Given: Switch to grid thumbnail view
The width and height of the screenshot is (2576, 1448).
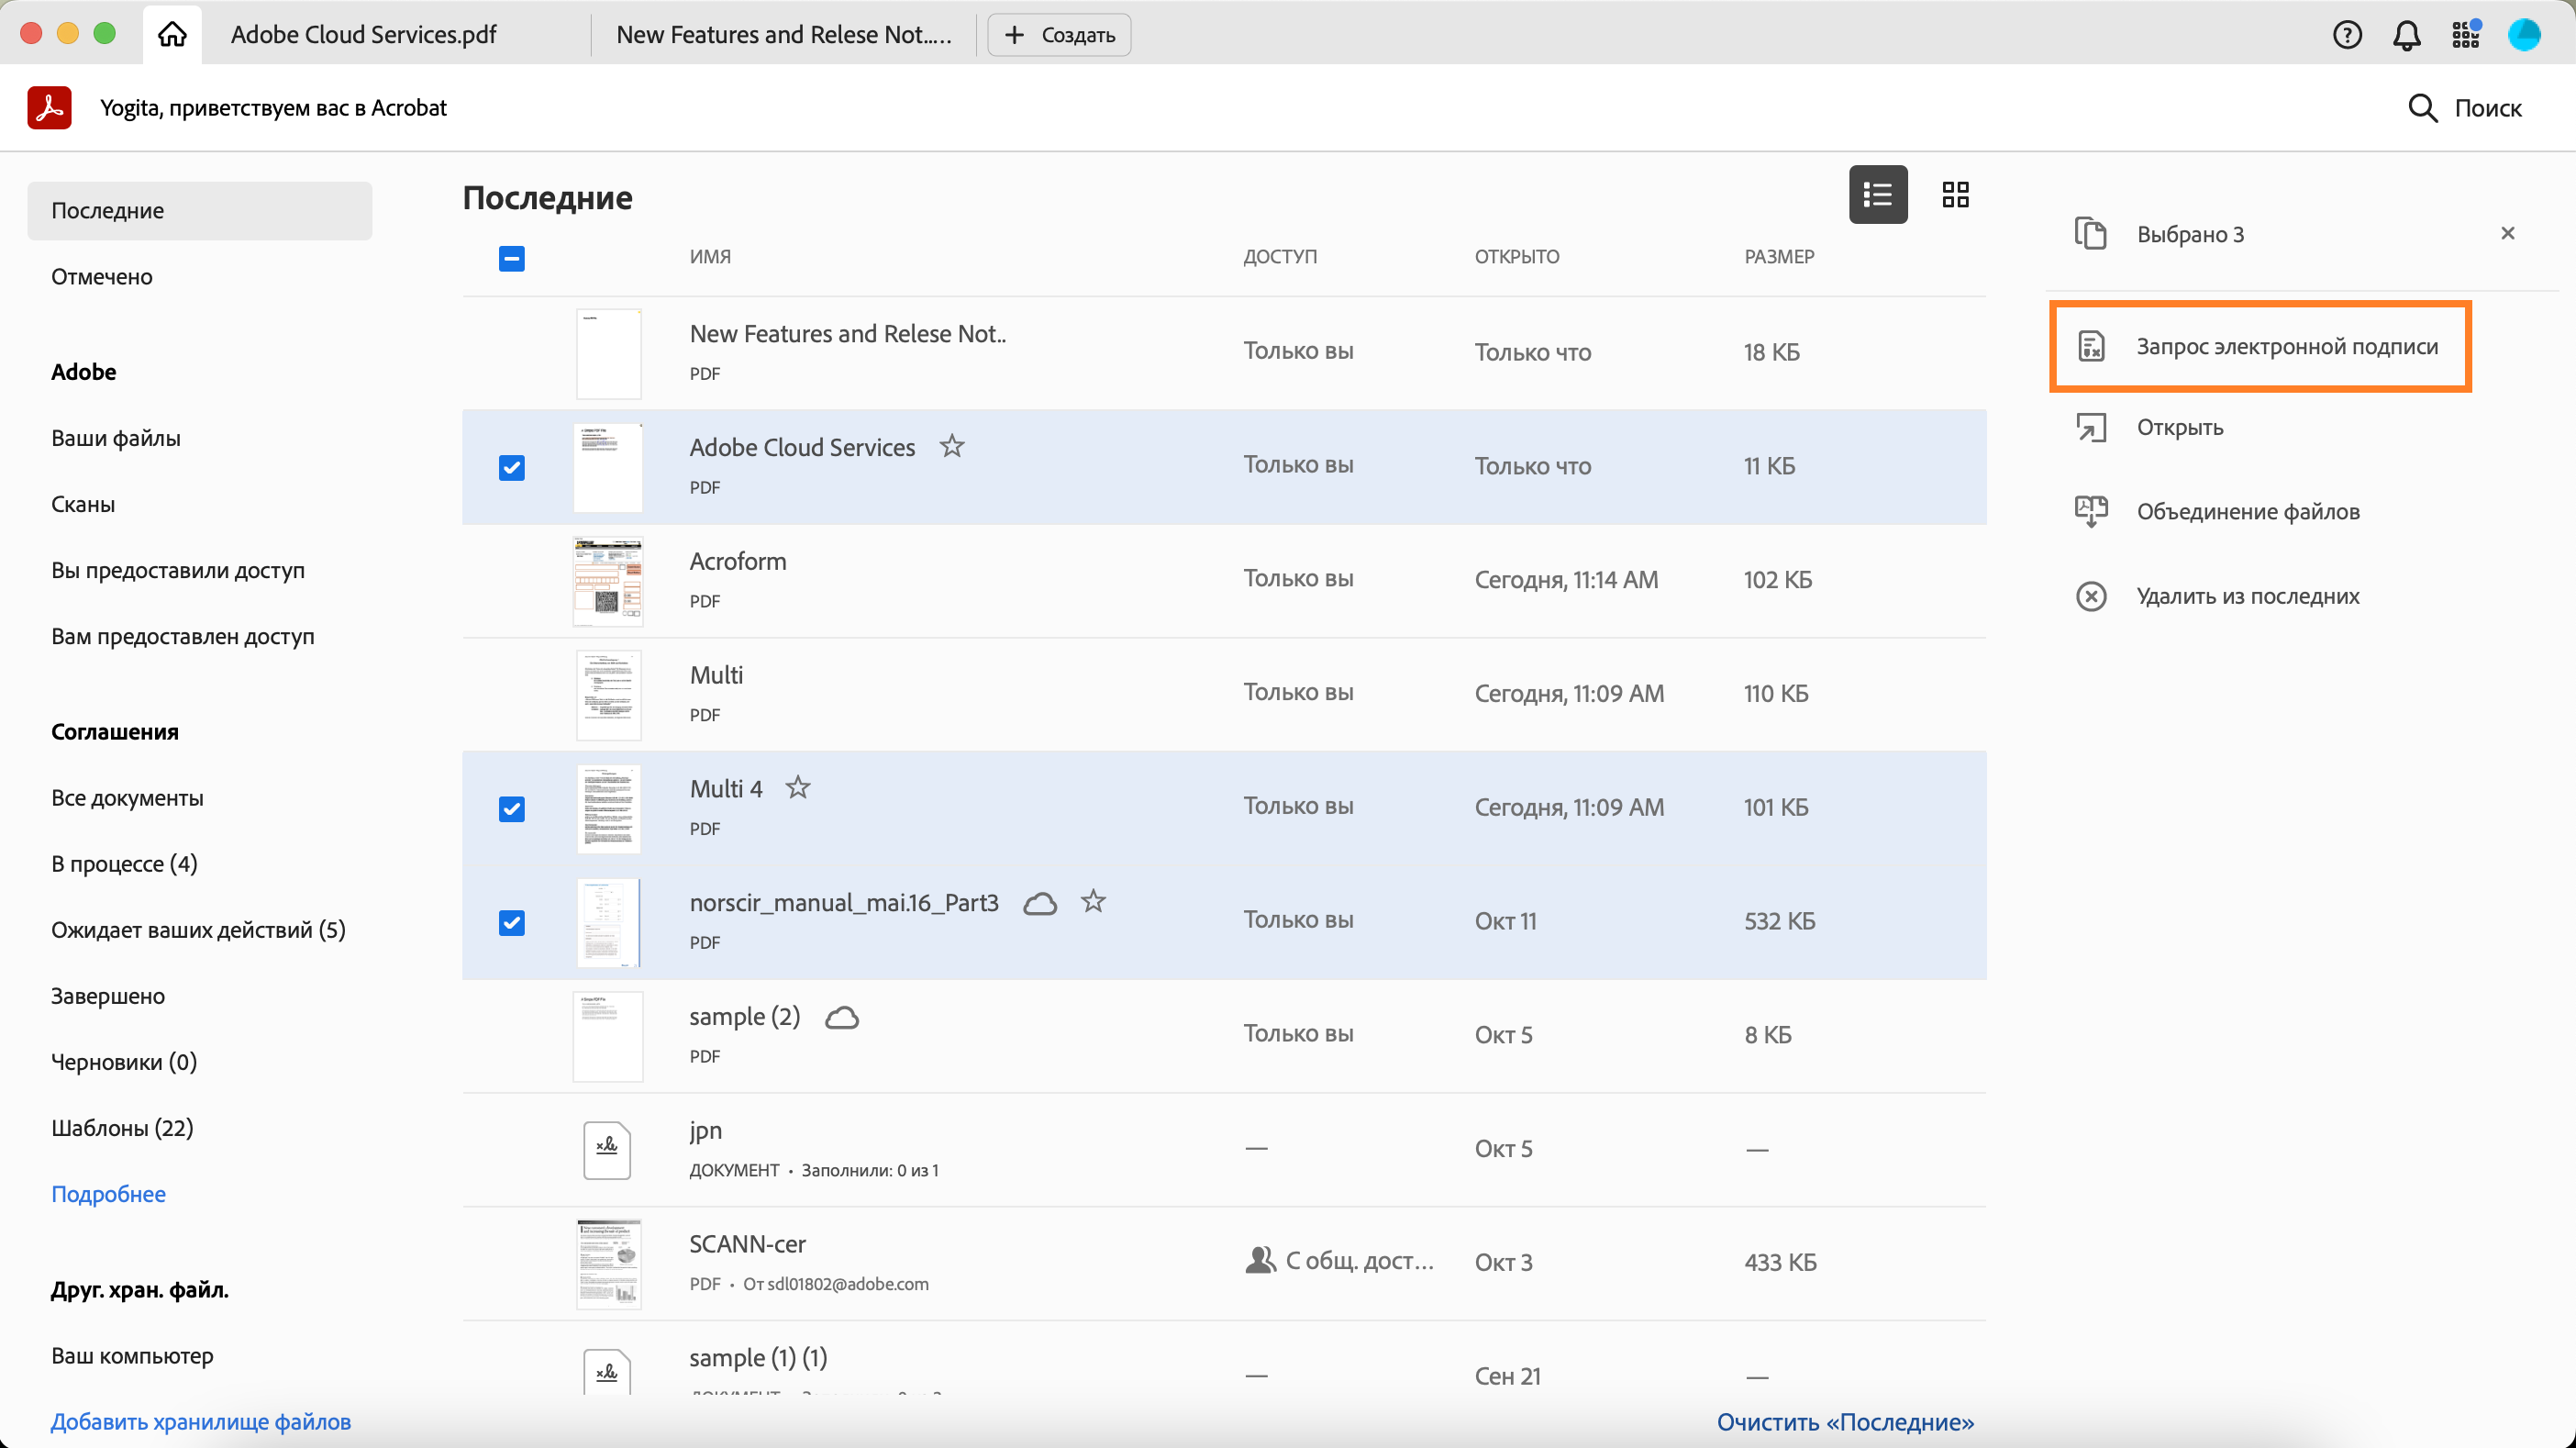Looking at the screenshot, I should point(1955,194).
